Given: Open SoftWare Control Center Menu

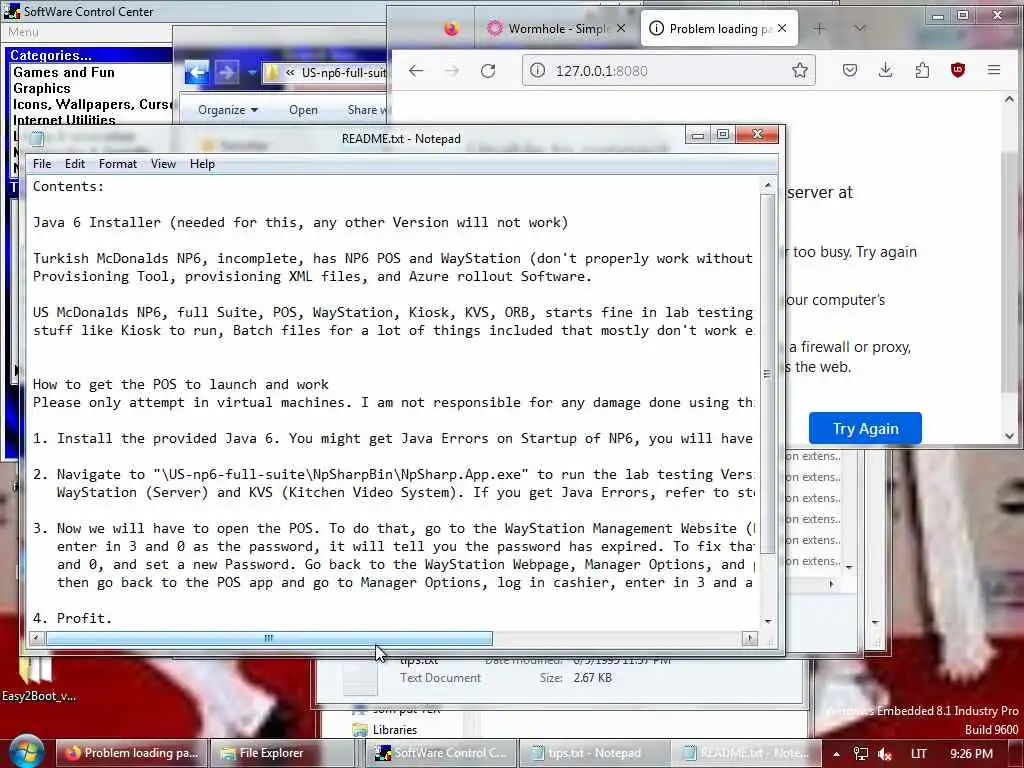Looking at the screenshot, I should click(24, 32).
